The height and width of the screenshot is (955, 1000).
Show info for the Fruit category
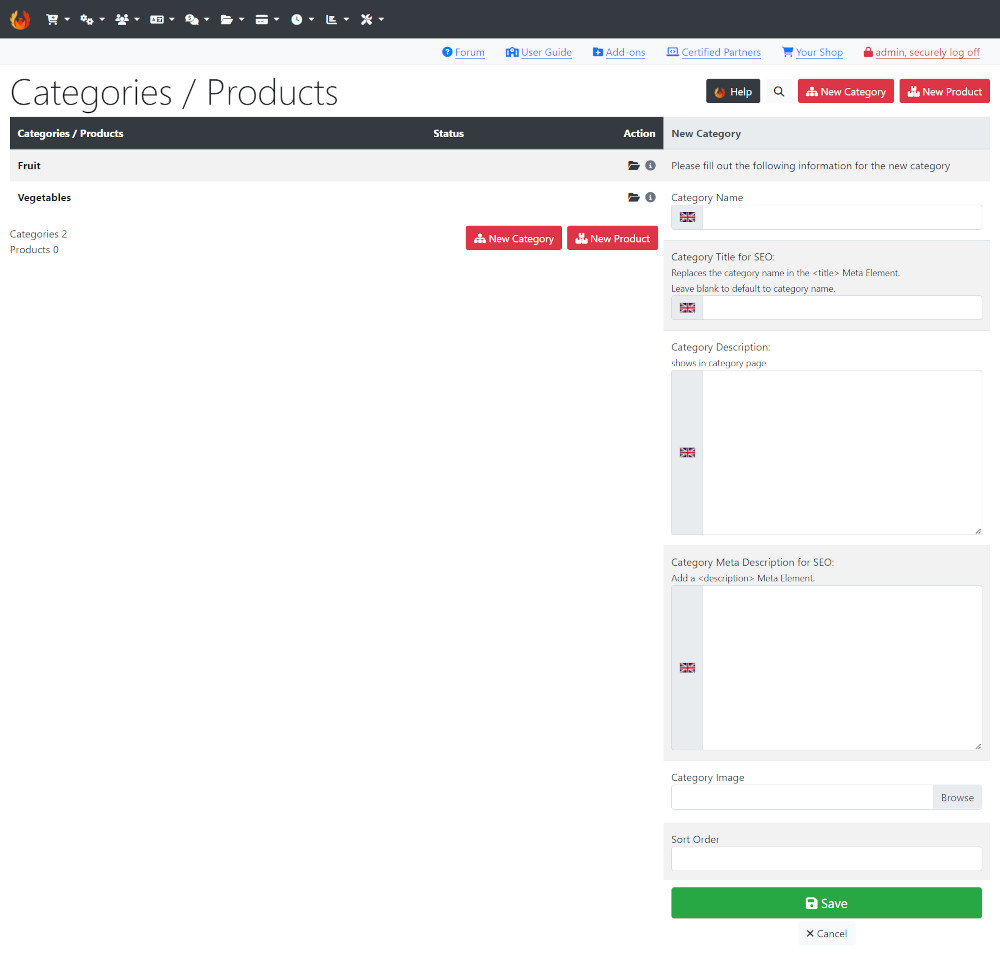pyautogui.click(x=651, y=165)
